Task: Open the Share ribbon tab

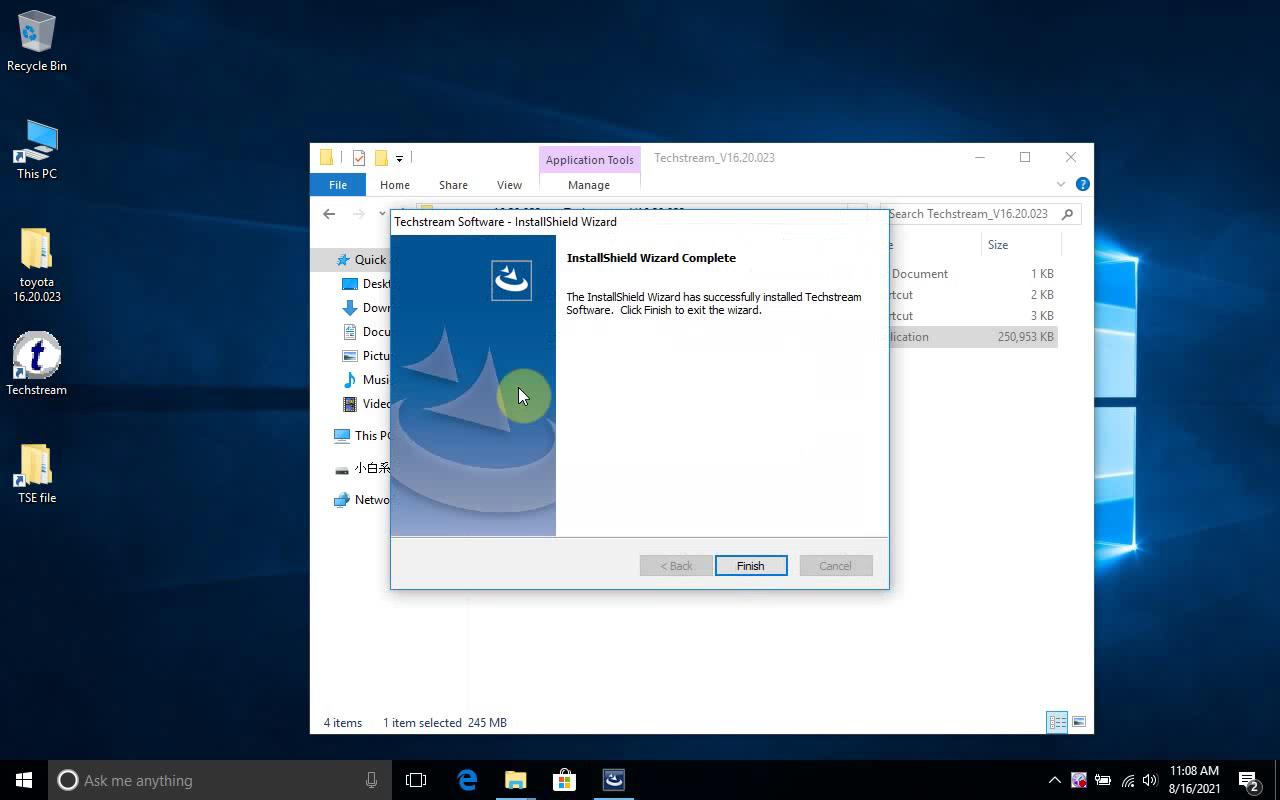Action: coord(453,185)
